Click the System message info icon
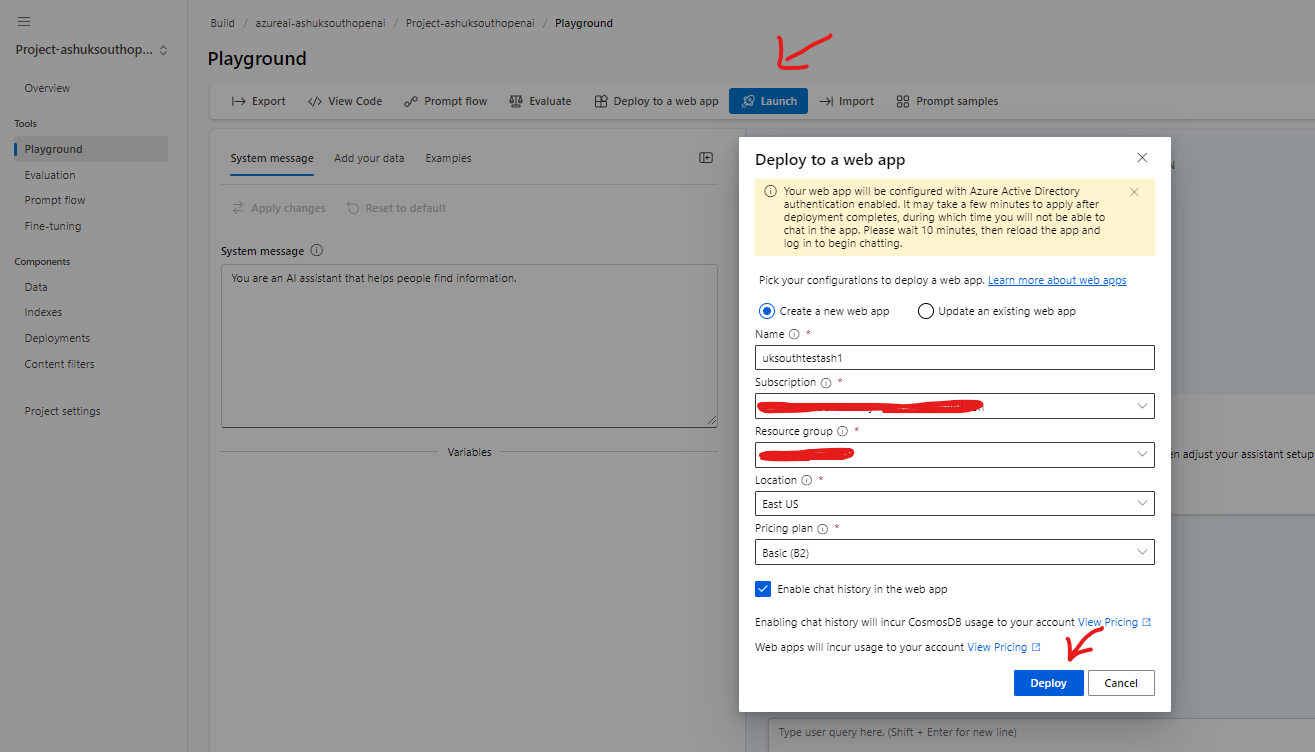1315x752 pixels. pyautogui.click(x=317, y=251)
